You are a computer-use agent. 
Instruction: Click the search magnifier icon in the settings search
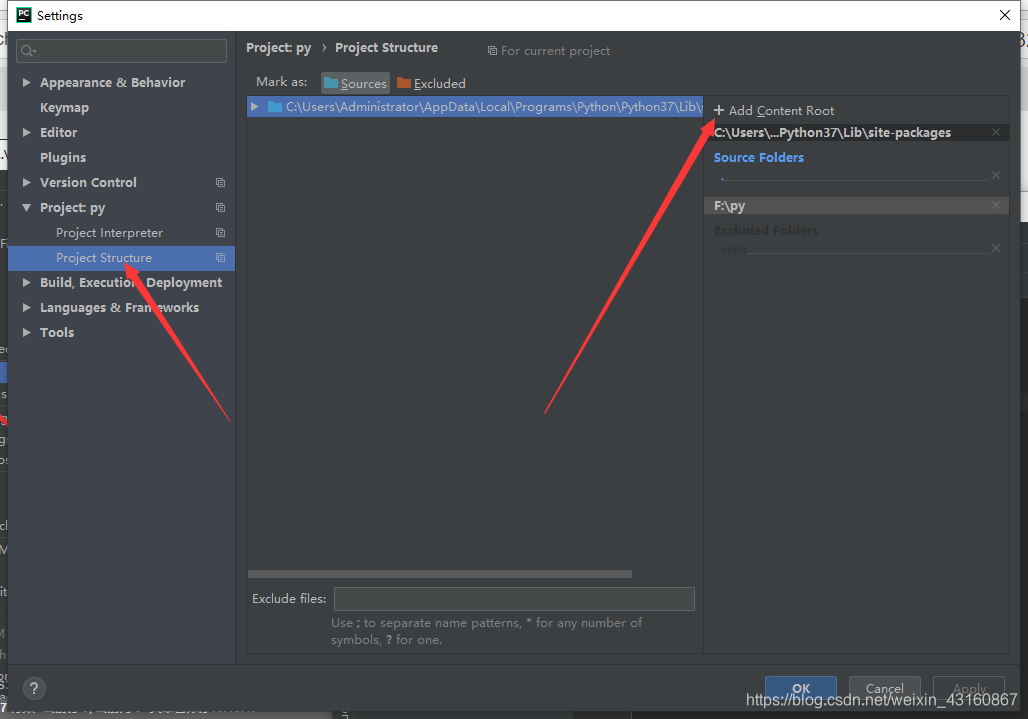[x=28, y=51]
